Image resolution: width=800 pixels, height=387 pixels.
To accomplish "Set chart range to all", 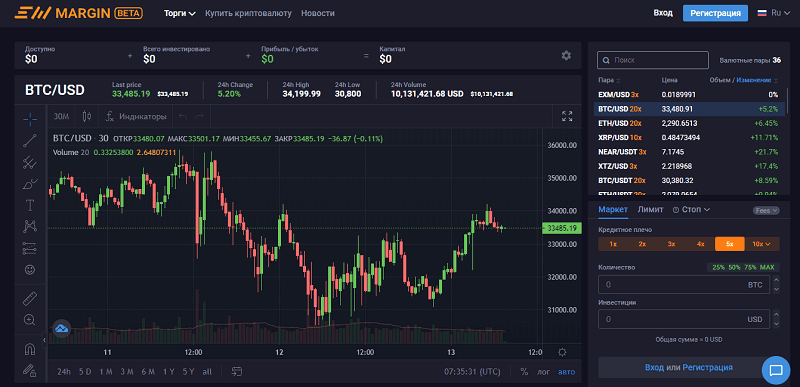I will (x=207, y=372).
